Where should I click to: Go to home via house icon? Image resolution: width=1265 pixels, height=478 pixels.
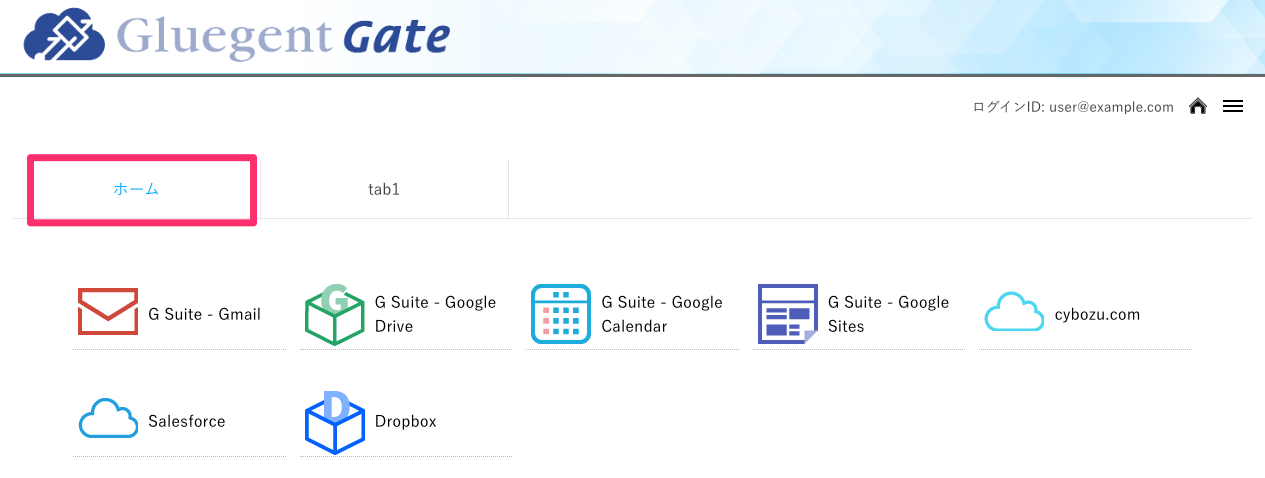tap(1197, 106)
